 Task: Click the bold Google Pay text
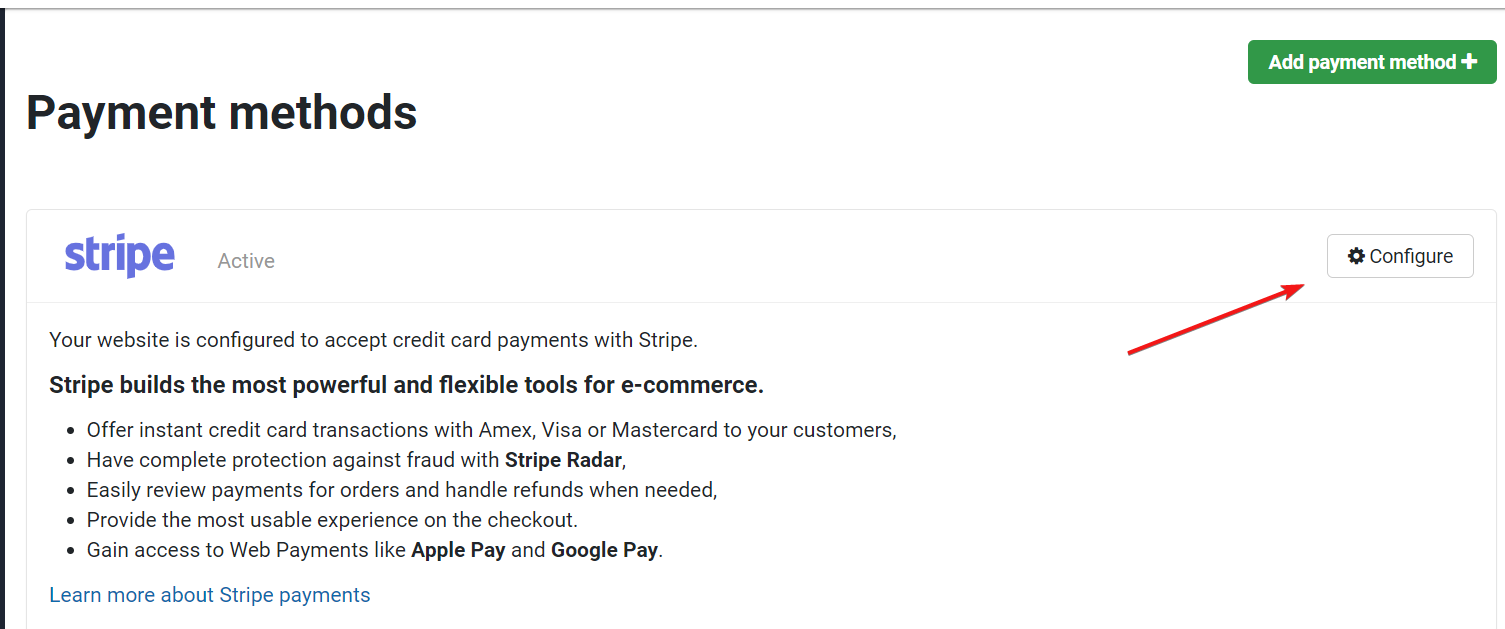(604, 550)
